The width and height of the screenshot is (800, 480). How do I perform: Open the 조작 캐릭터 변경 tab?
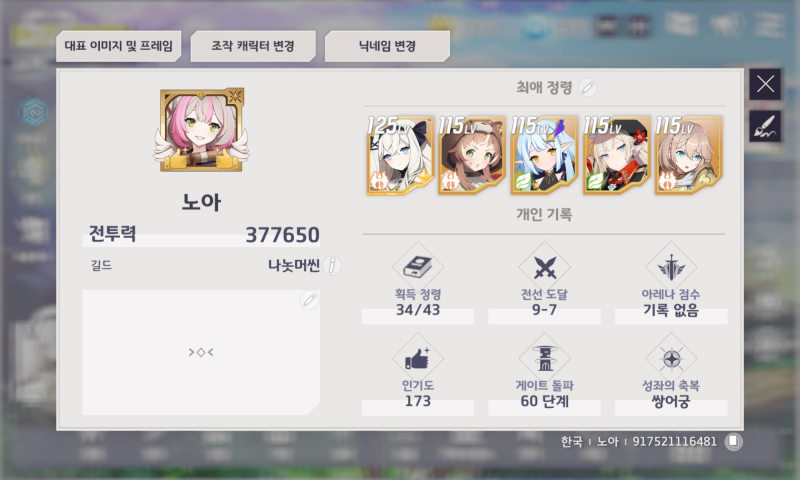(253, 46)
